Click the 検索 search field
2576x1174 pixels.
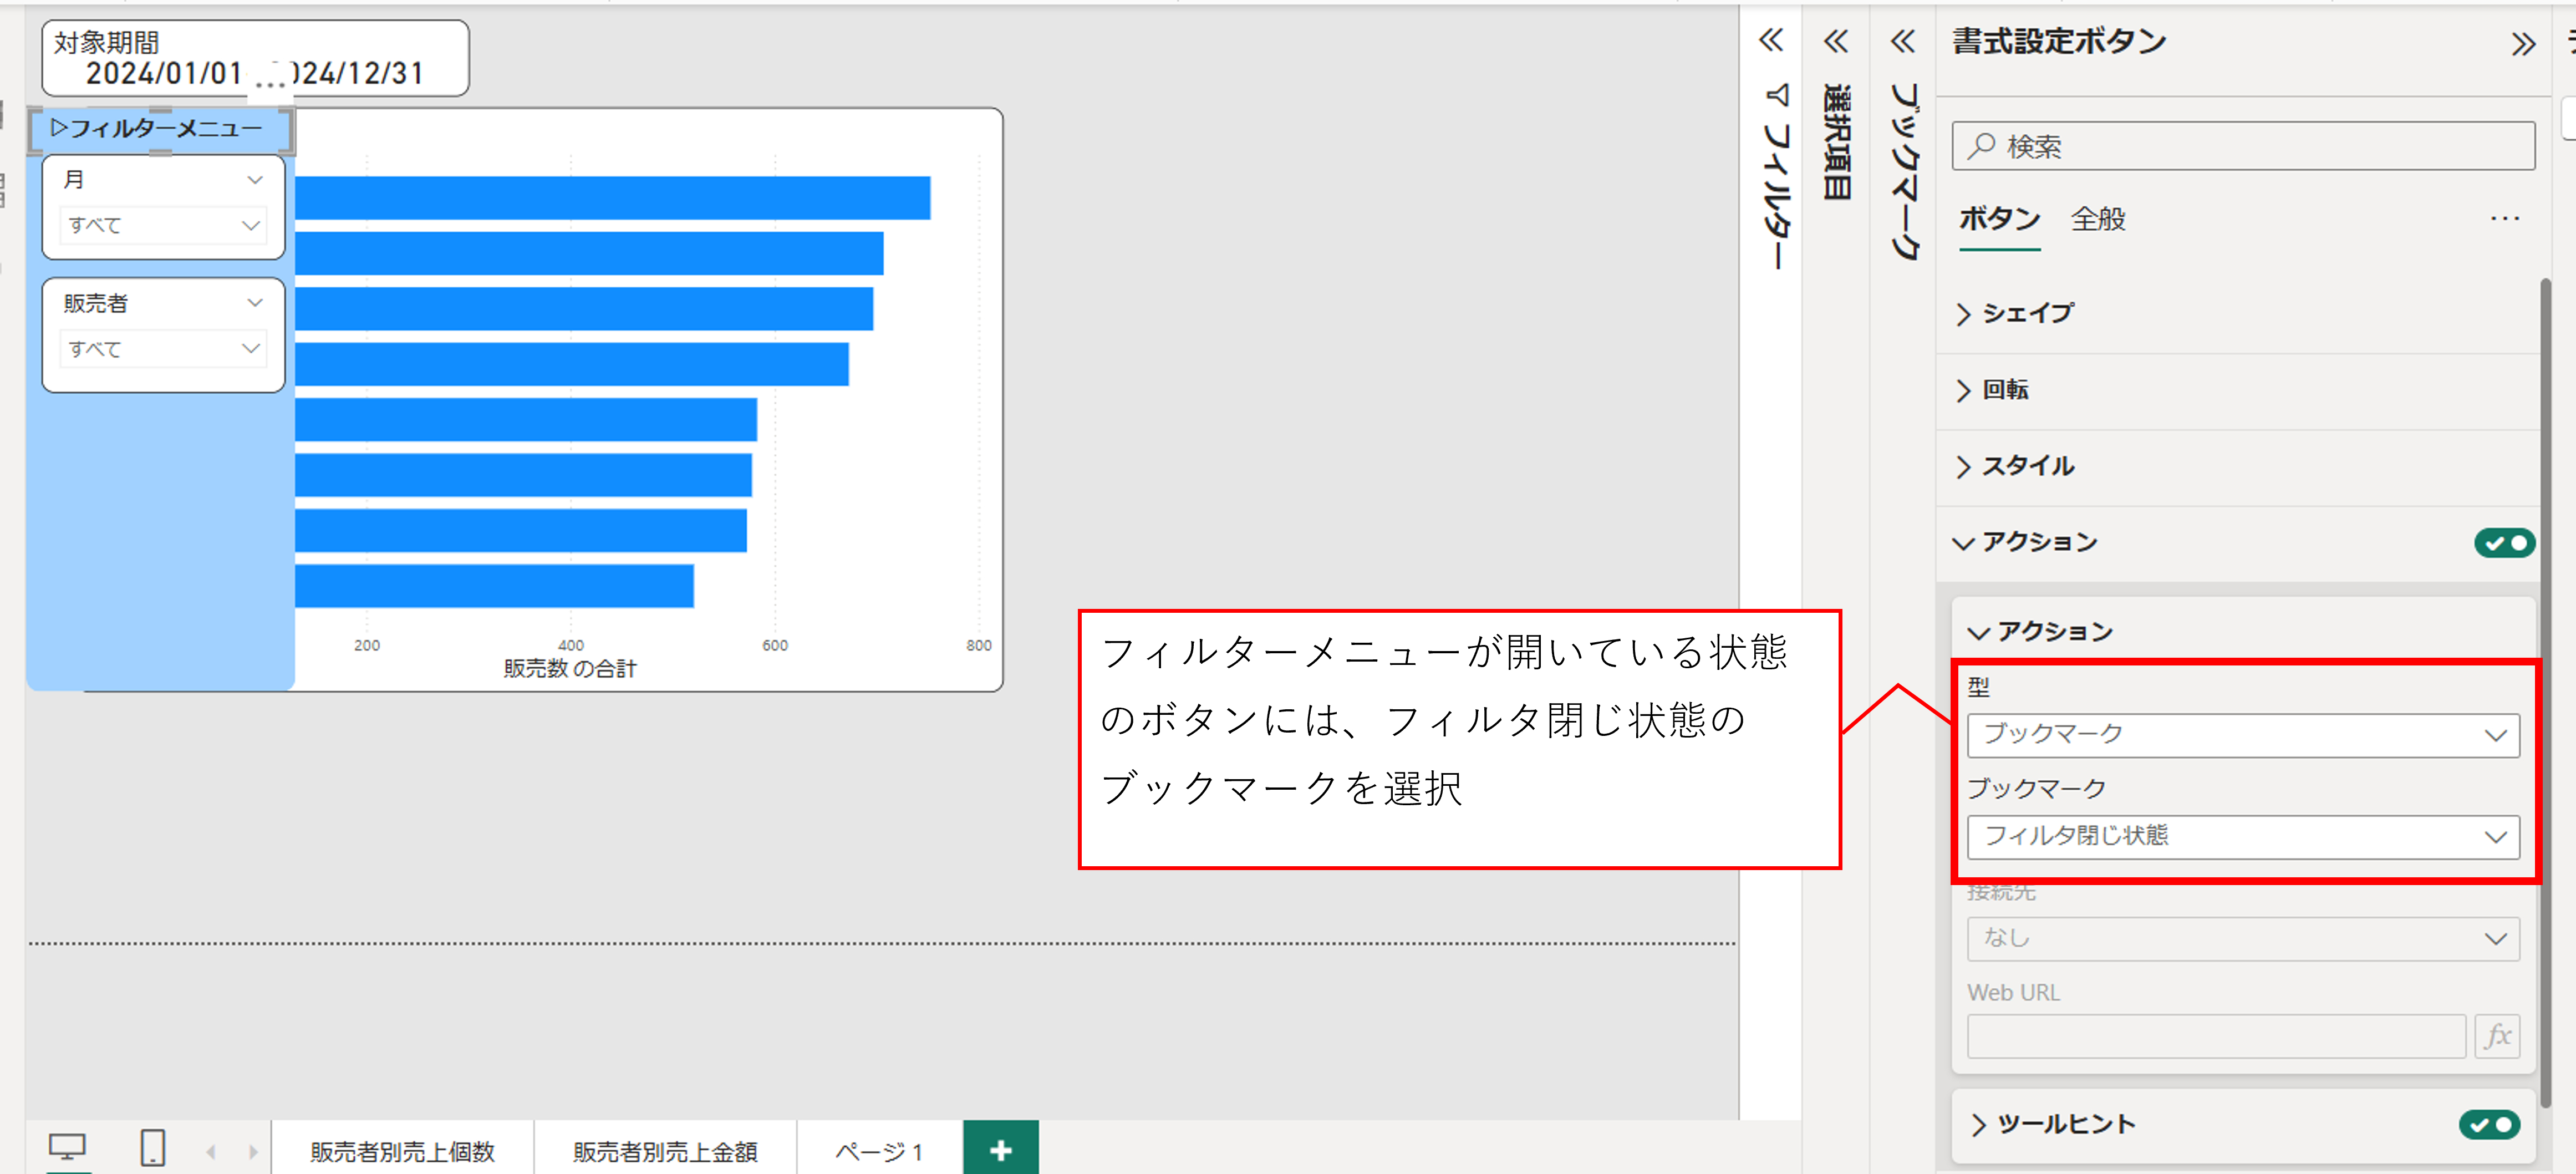pos(2243,146)
